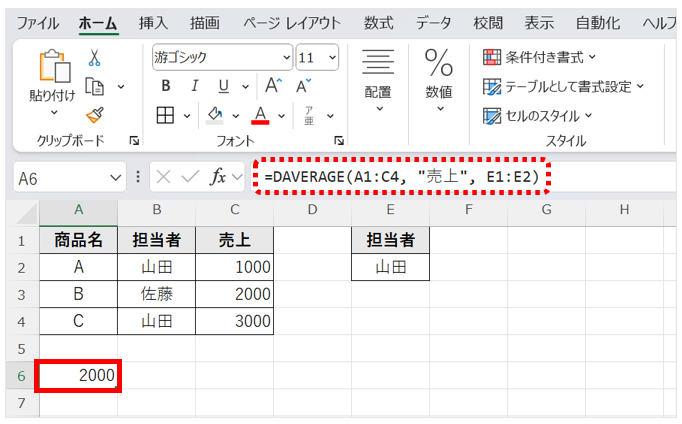Click the Select All corner triangle
Screen dimensions: 682x424
point(27,214)
